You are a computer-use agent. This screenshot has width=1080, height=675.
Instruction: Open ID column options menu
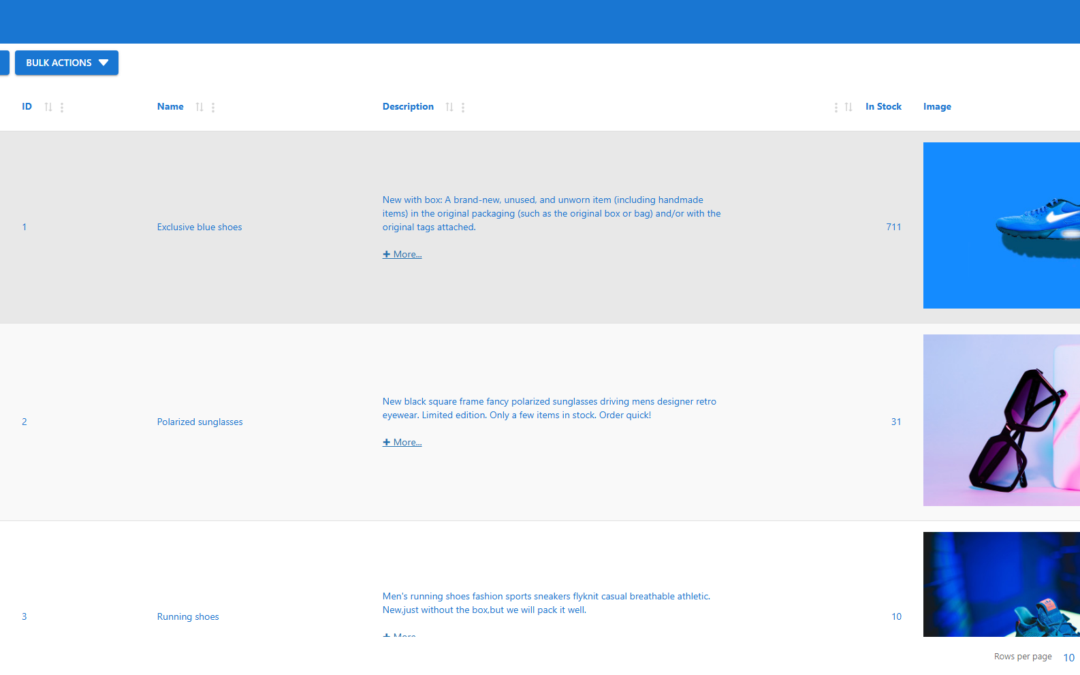point(62,107)
